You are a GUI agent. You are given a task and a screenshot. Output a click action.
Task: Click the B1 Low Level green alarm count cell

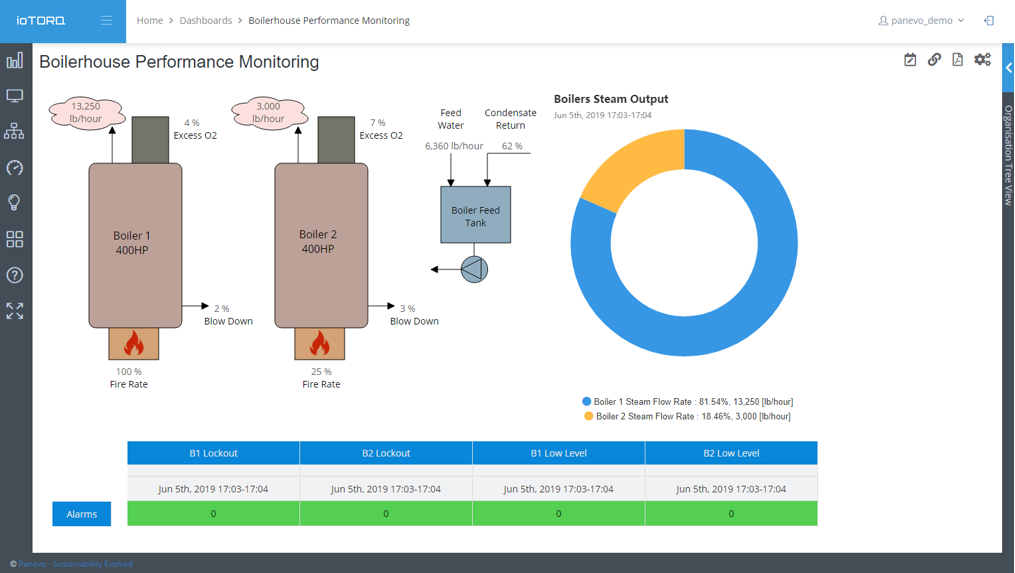tap(559, 513)
